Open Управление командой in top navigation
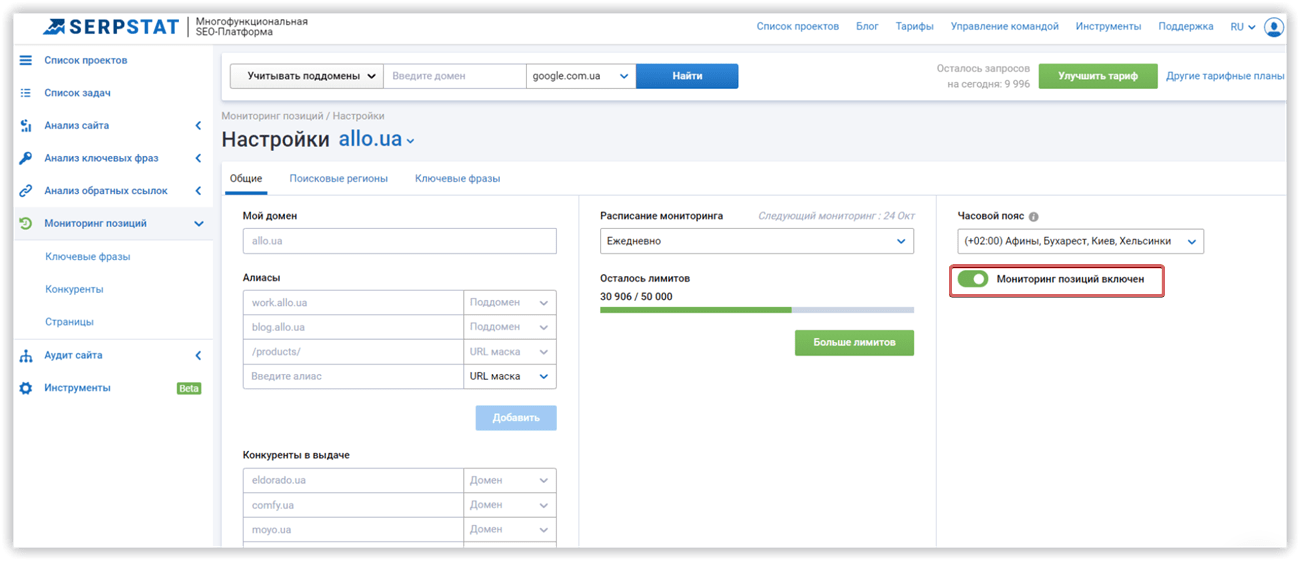This screenshot has height=561, width=1300. click(1005, 27)
